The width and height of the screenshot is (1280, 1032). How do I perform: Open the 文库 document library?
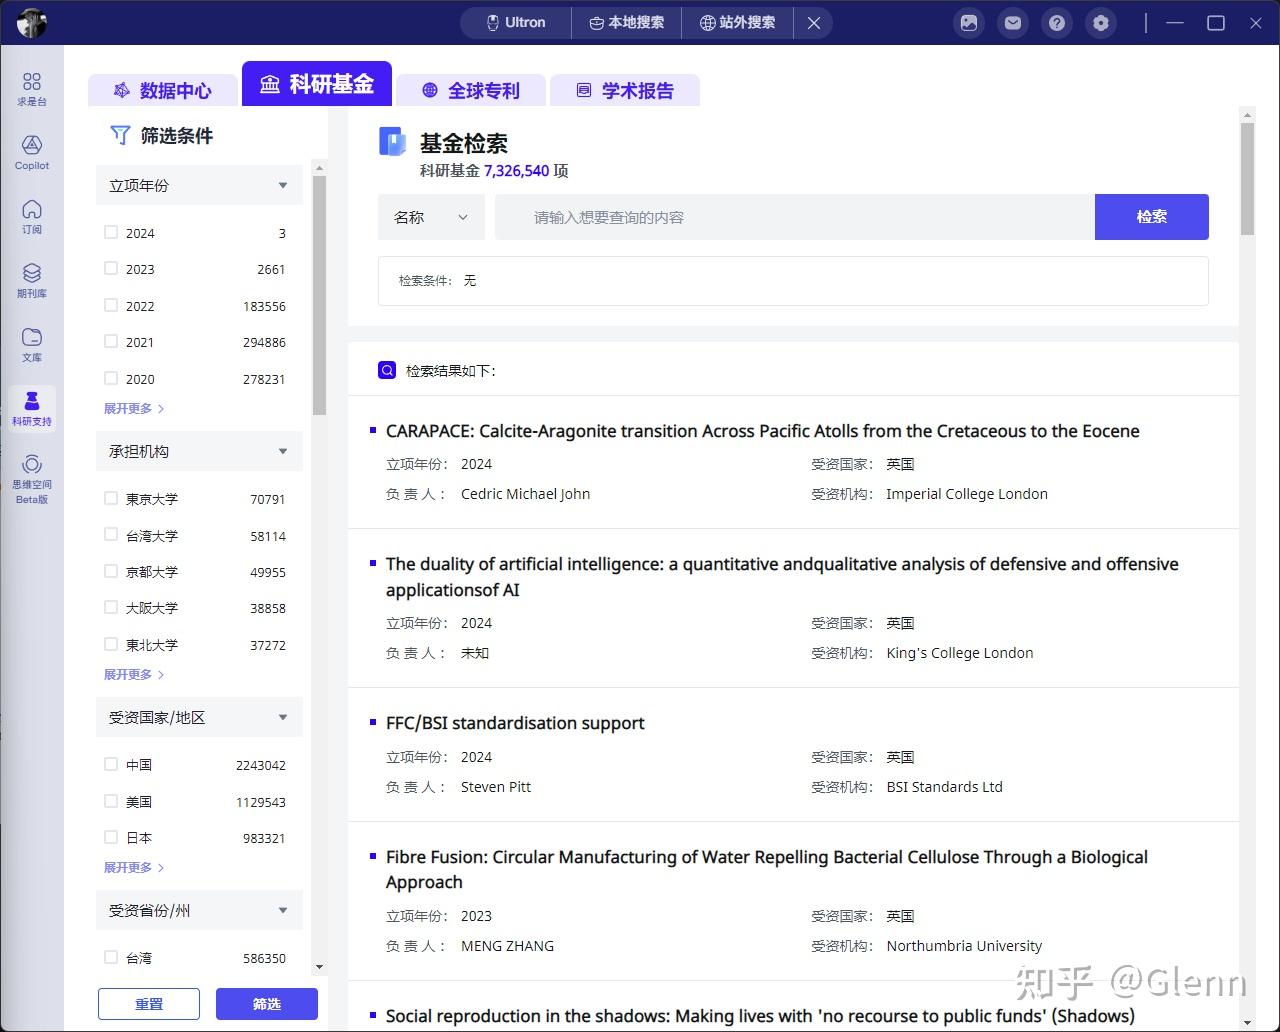pos(31,344)
